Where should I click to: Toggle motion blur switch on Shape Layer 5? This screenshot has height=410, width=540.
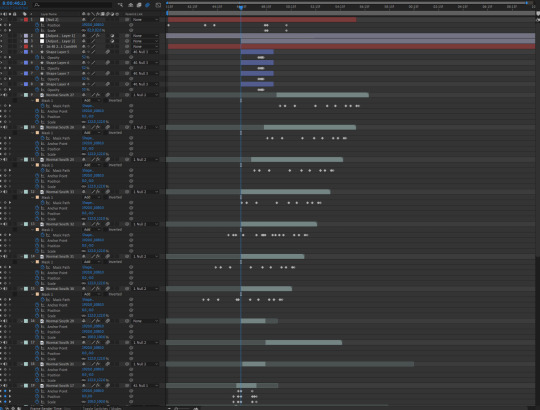click(x=108, y=52)
